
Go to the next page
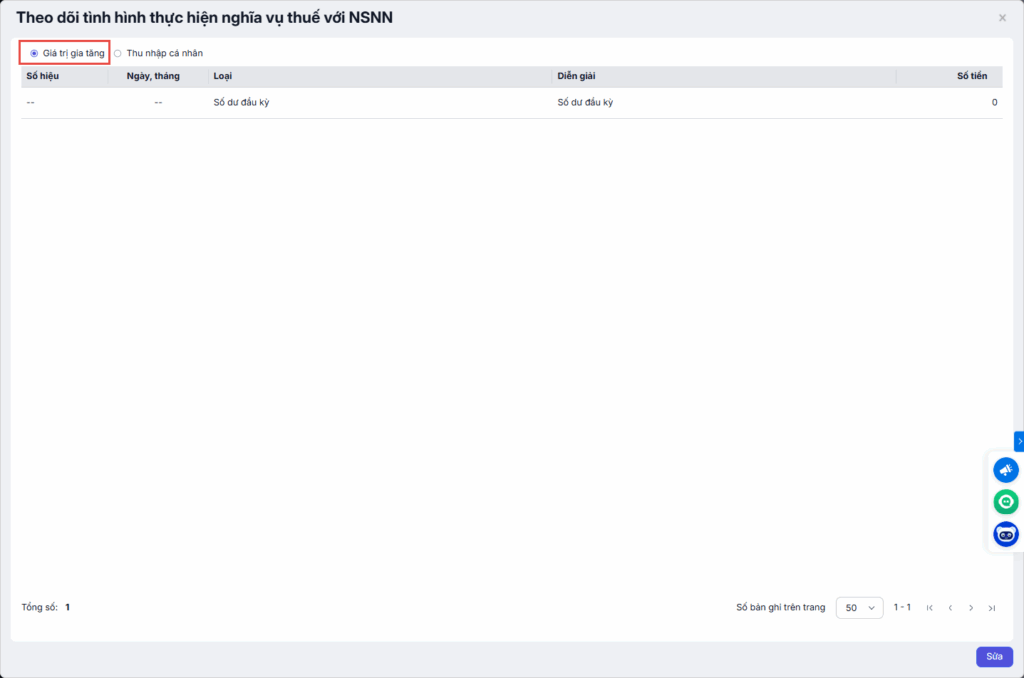[x=971, y=608]
